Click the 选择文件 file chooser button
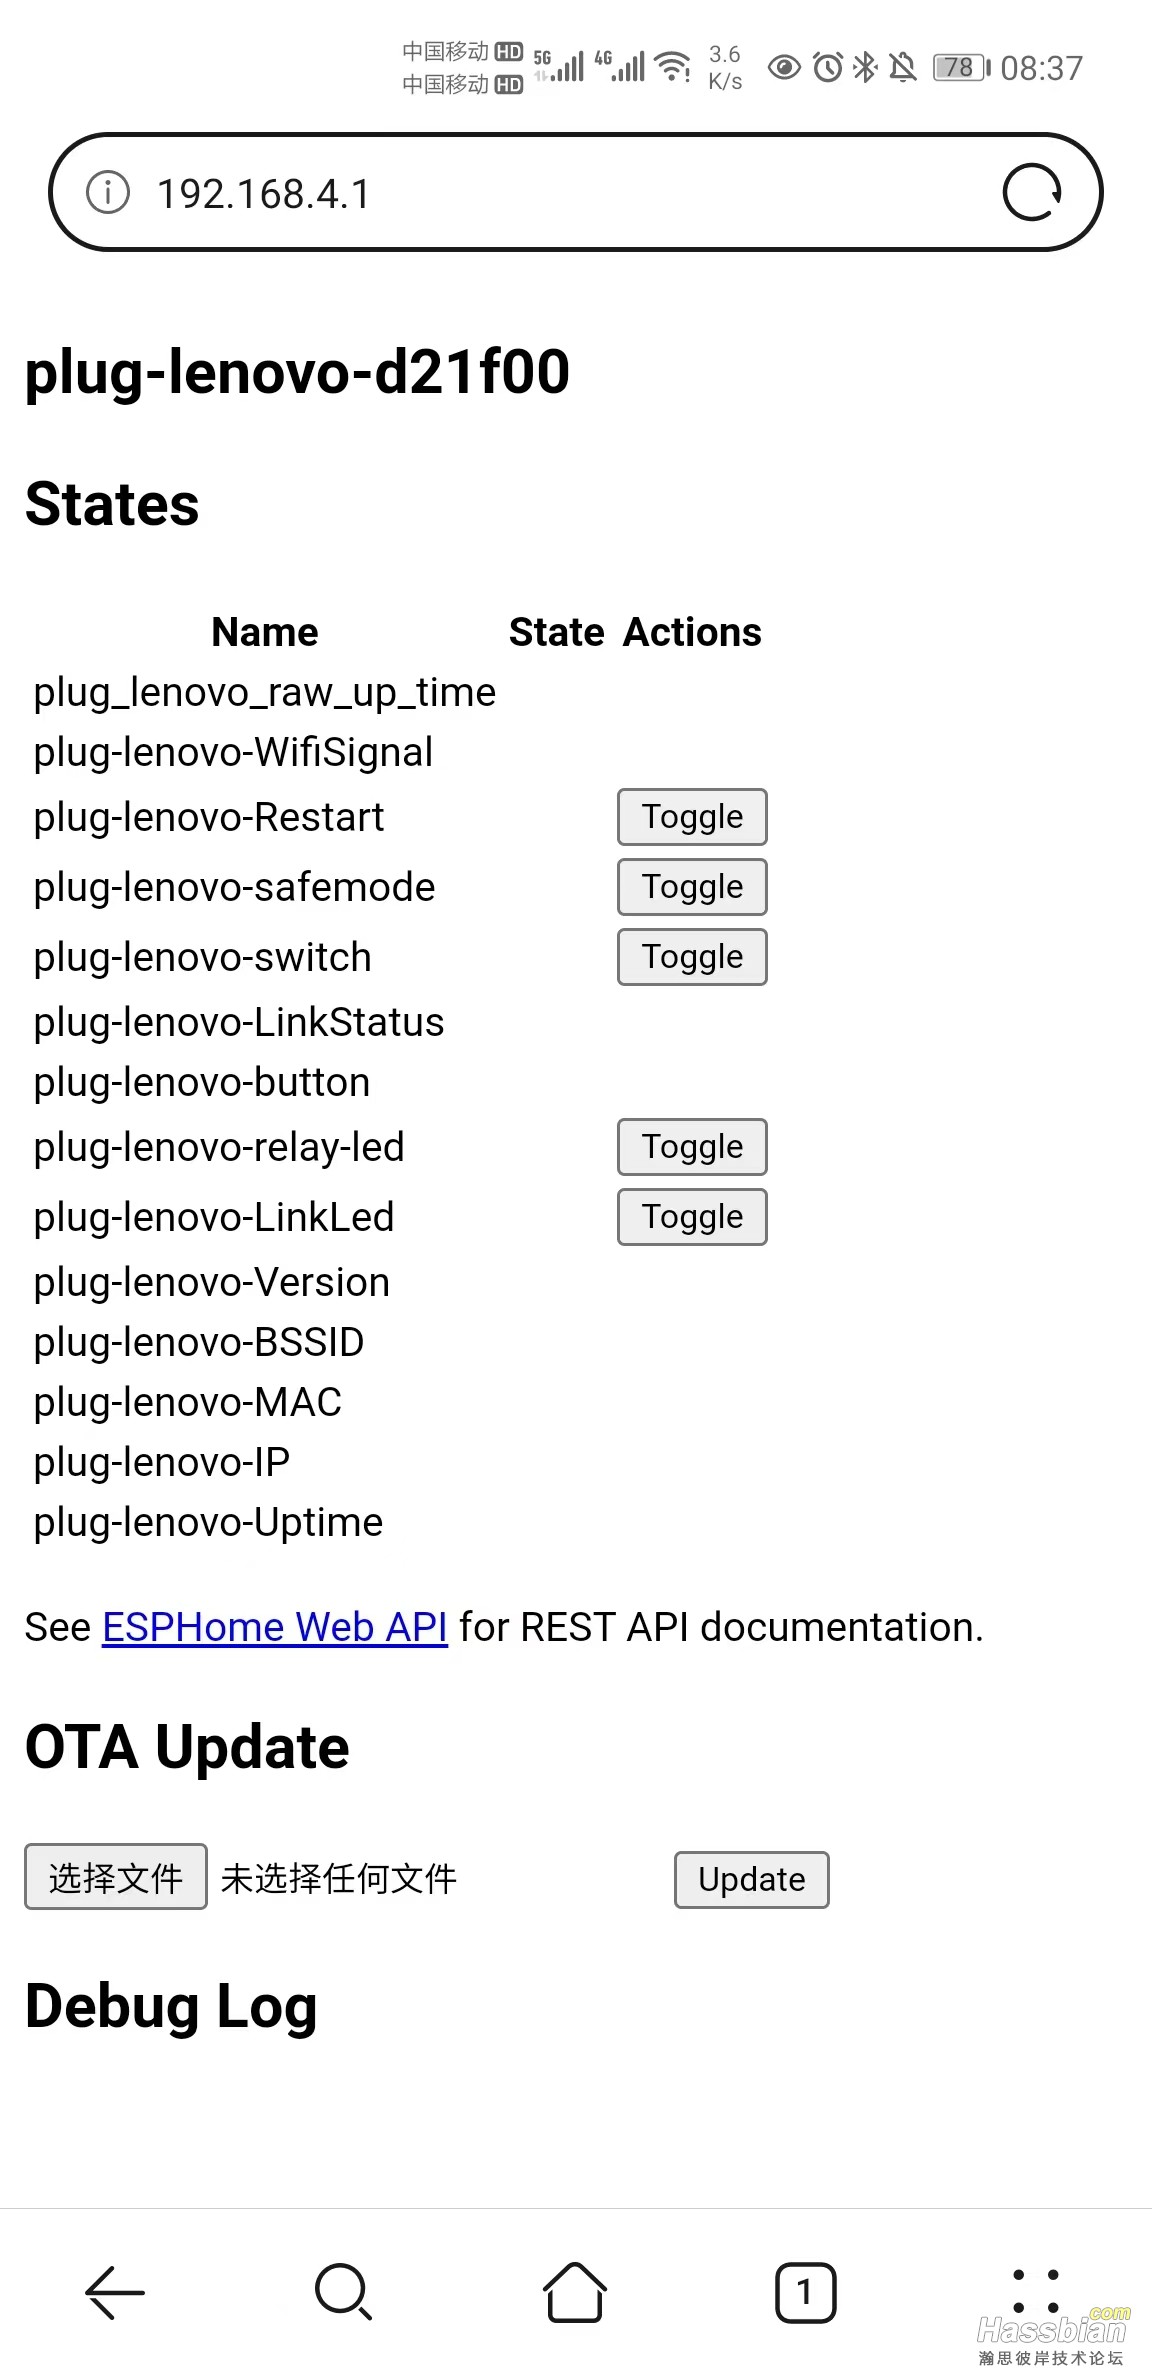 tap(116, 1877)
